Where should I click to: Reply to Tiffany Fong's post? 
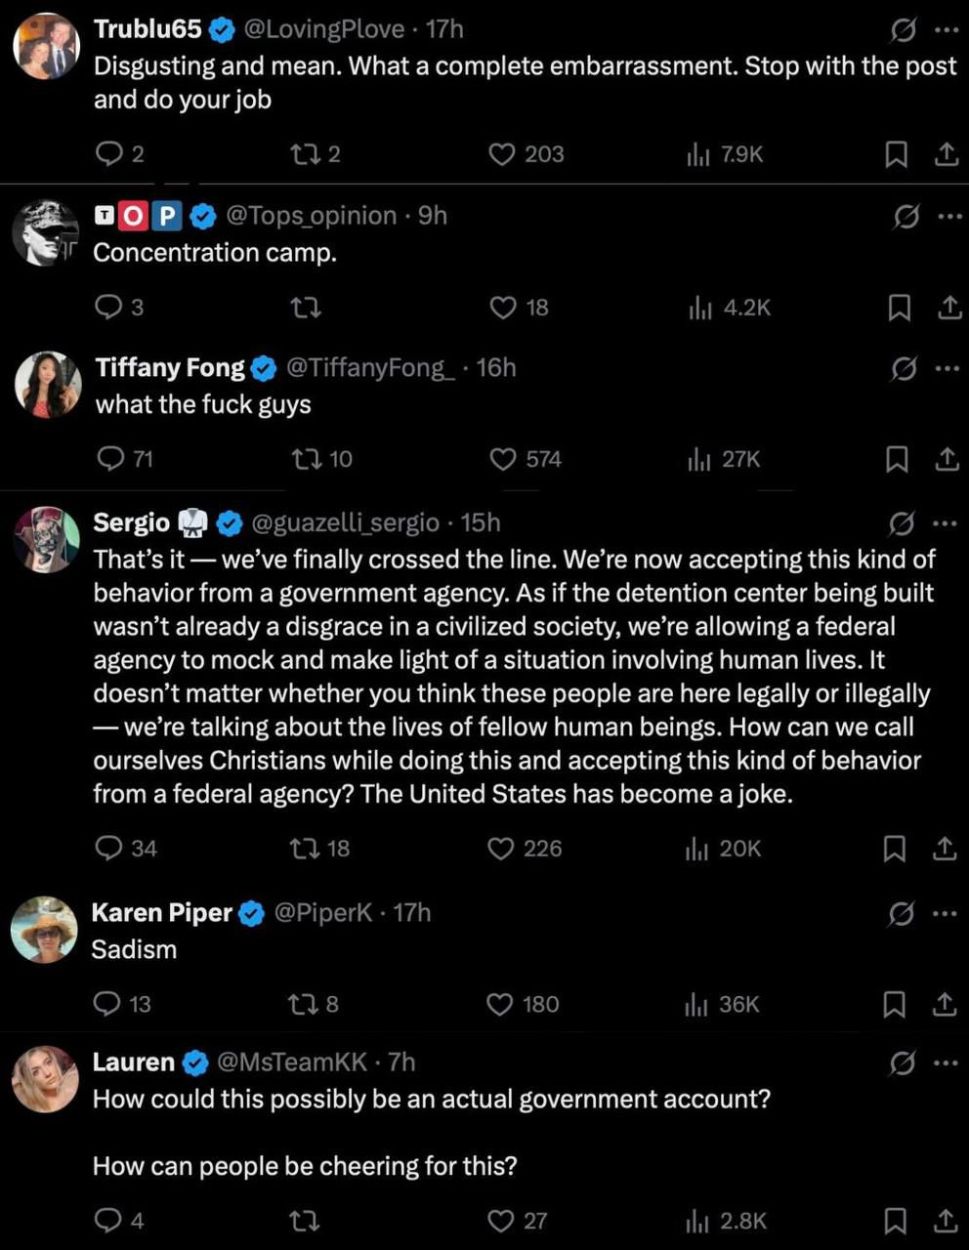(109, 459)
